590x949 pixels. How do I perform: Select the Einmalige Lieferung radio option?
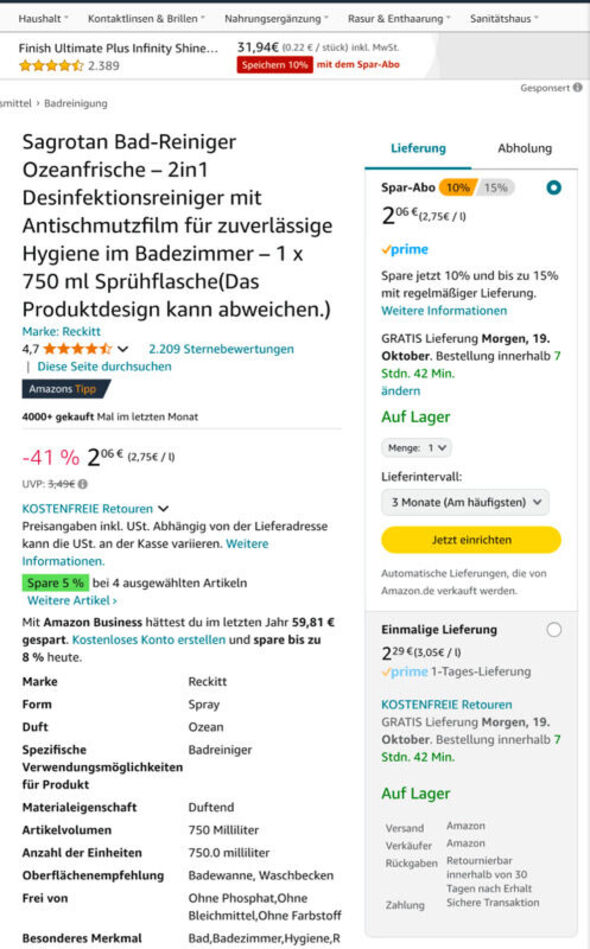(x=554, y=630)
